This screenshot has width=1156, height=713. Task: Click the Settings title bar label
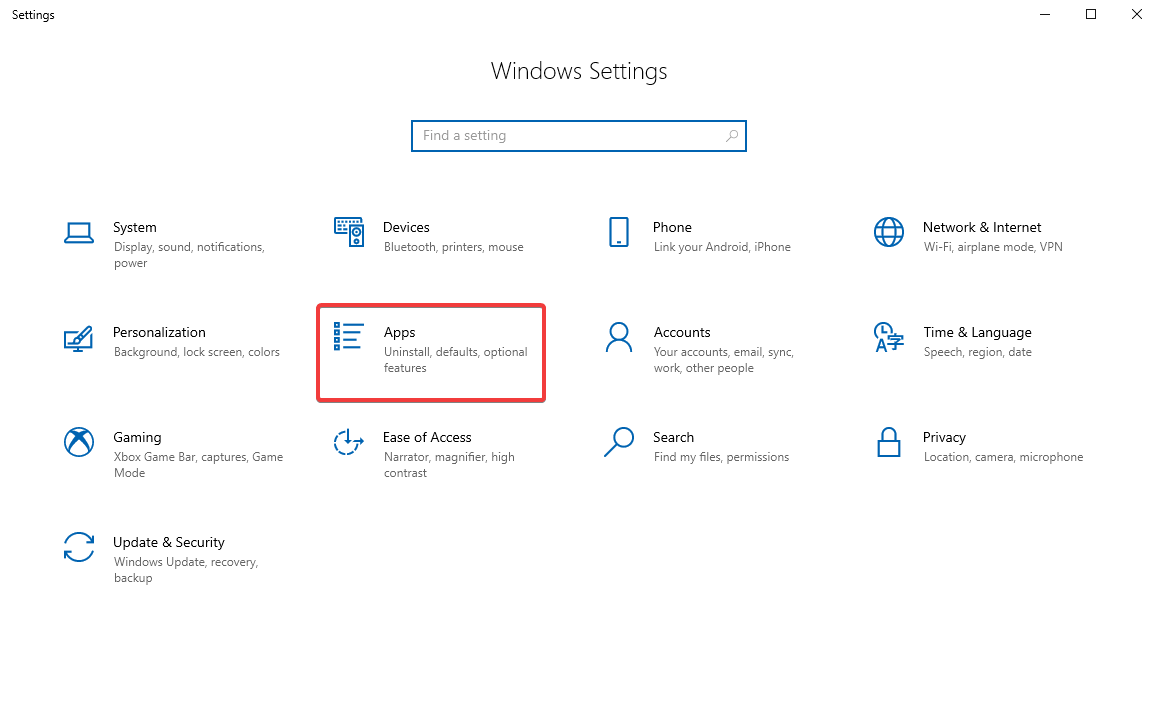click(x=33, y=14)
